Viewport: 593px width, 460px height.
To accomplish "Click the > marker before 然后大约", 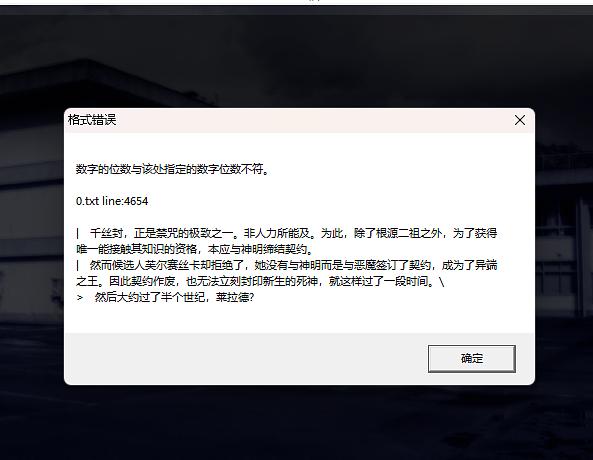I will pos(79,297).
